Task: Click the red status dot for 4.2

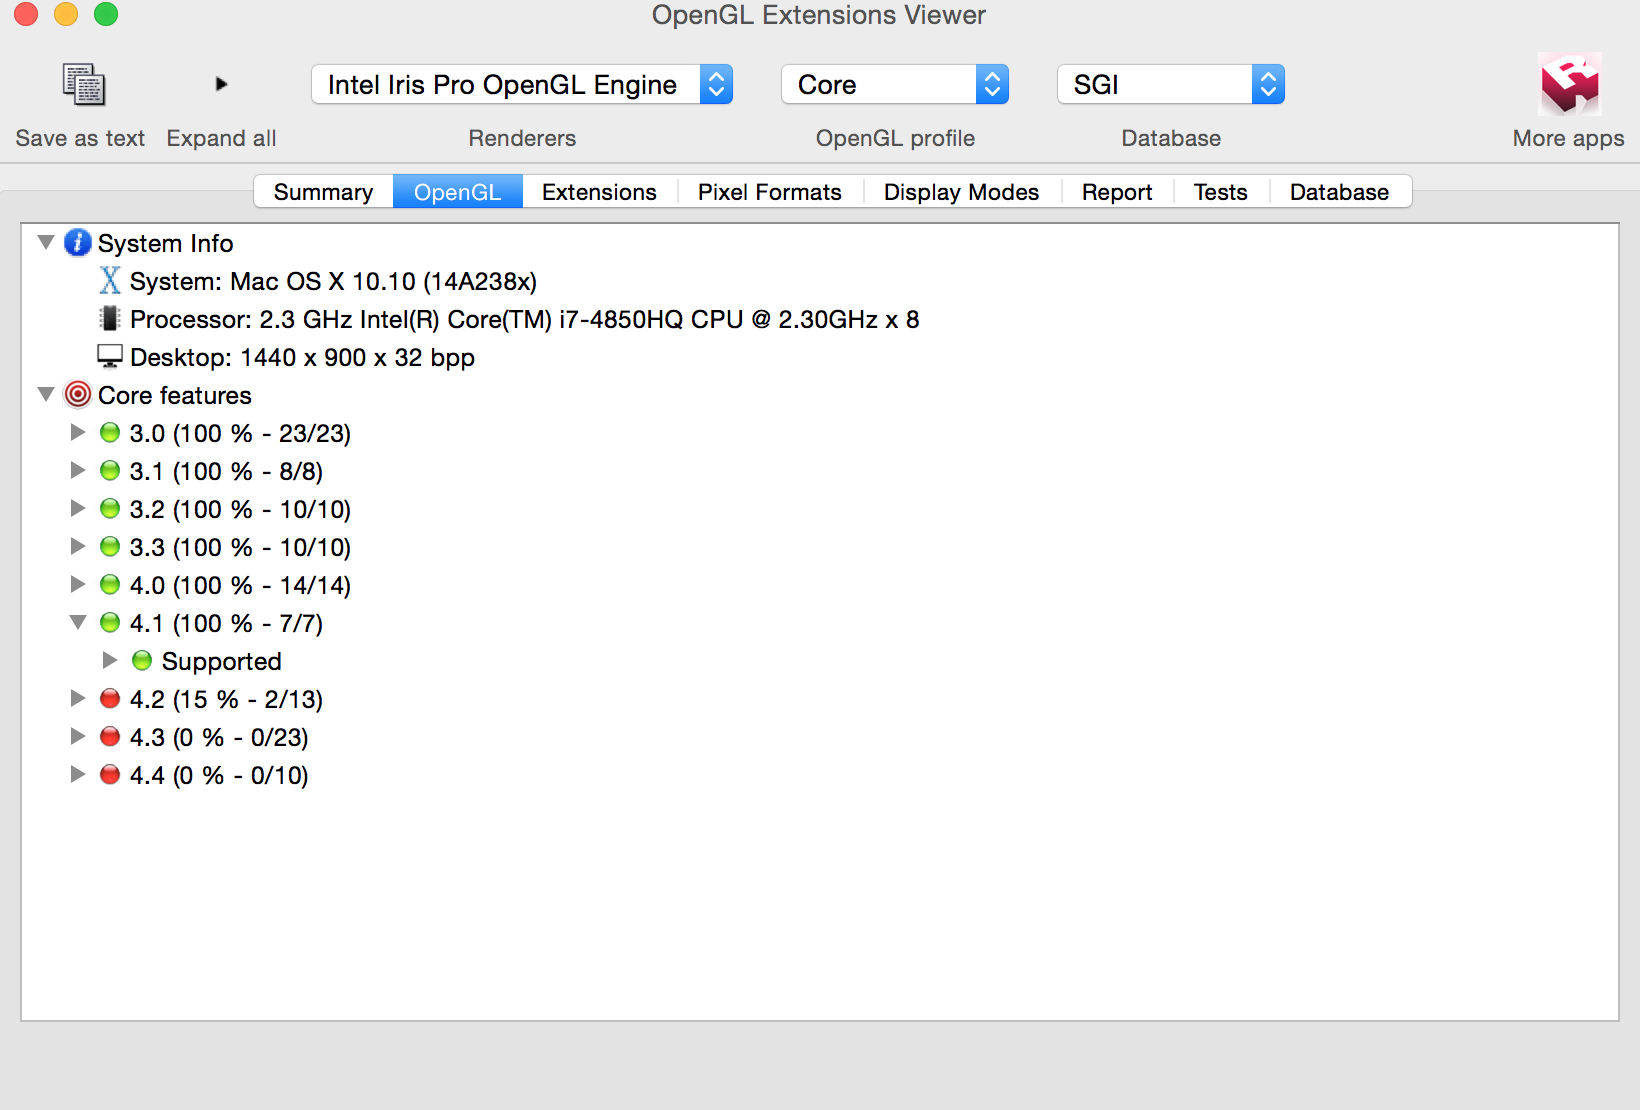Action: click(110, 699)
